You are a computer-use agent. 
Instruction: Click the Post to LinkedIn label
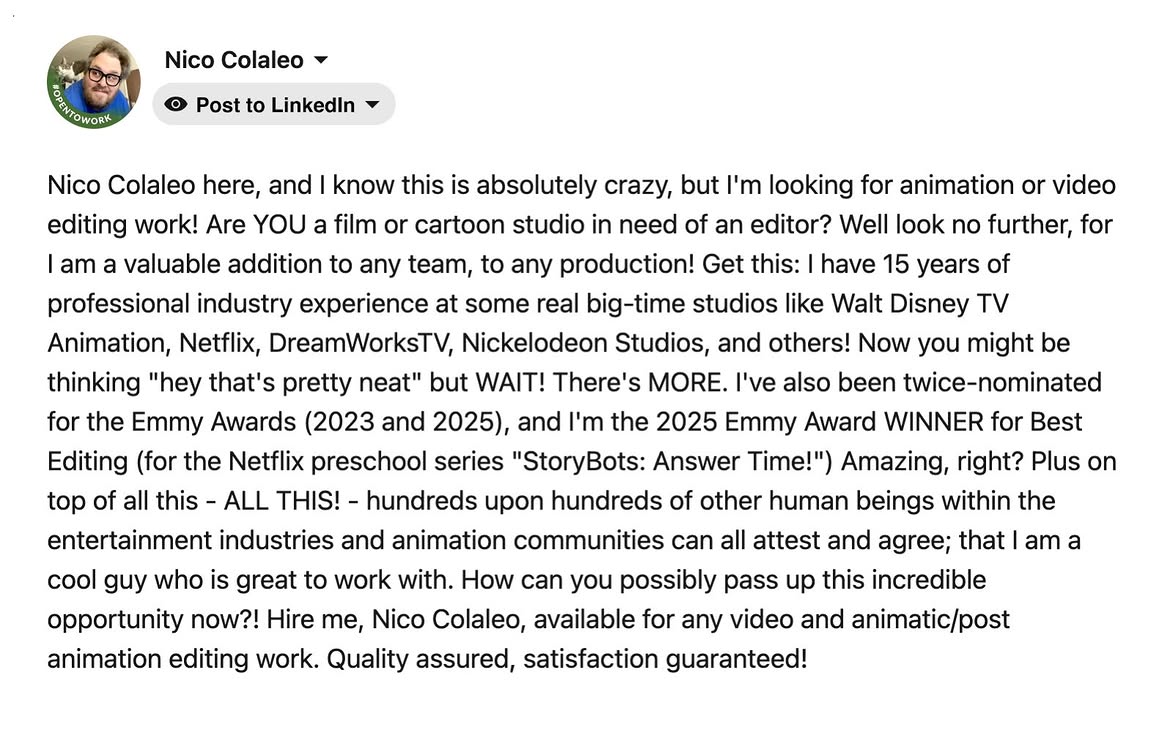[275, 105]
